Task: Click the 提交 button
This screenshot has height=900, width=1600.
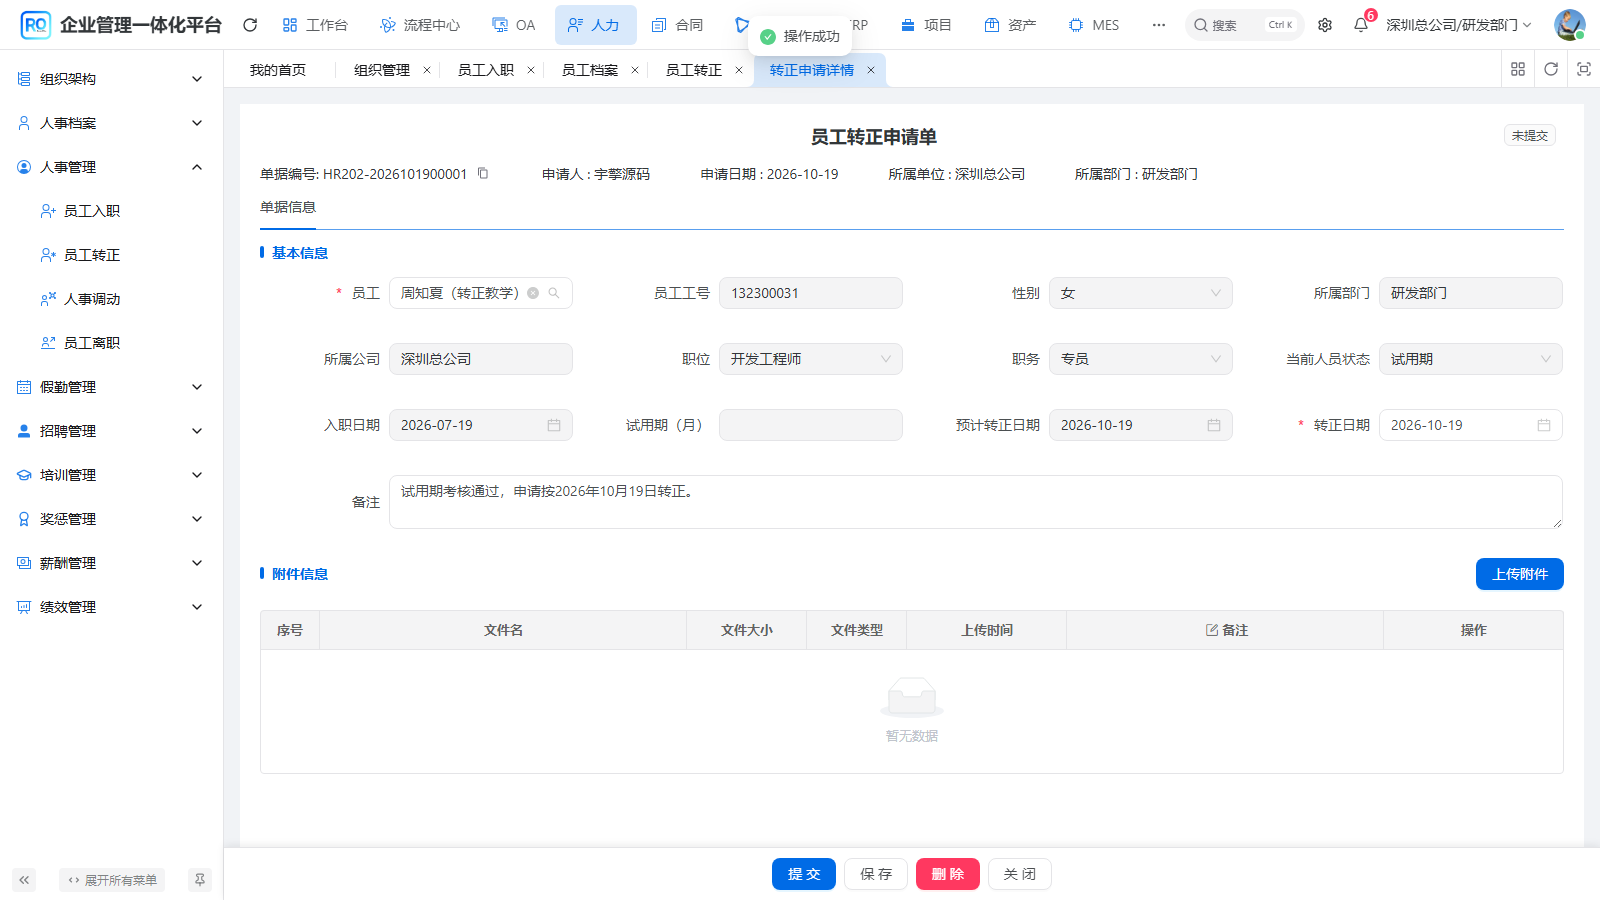Action: point(804,874)
